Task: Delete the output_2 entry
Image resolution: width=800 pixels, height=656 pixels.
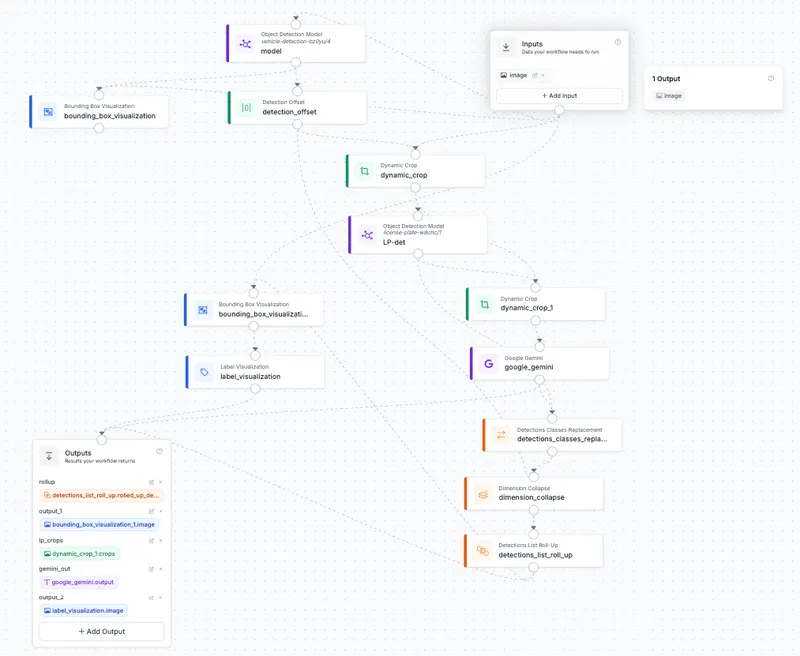Action: (161, 598)
